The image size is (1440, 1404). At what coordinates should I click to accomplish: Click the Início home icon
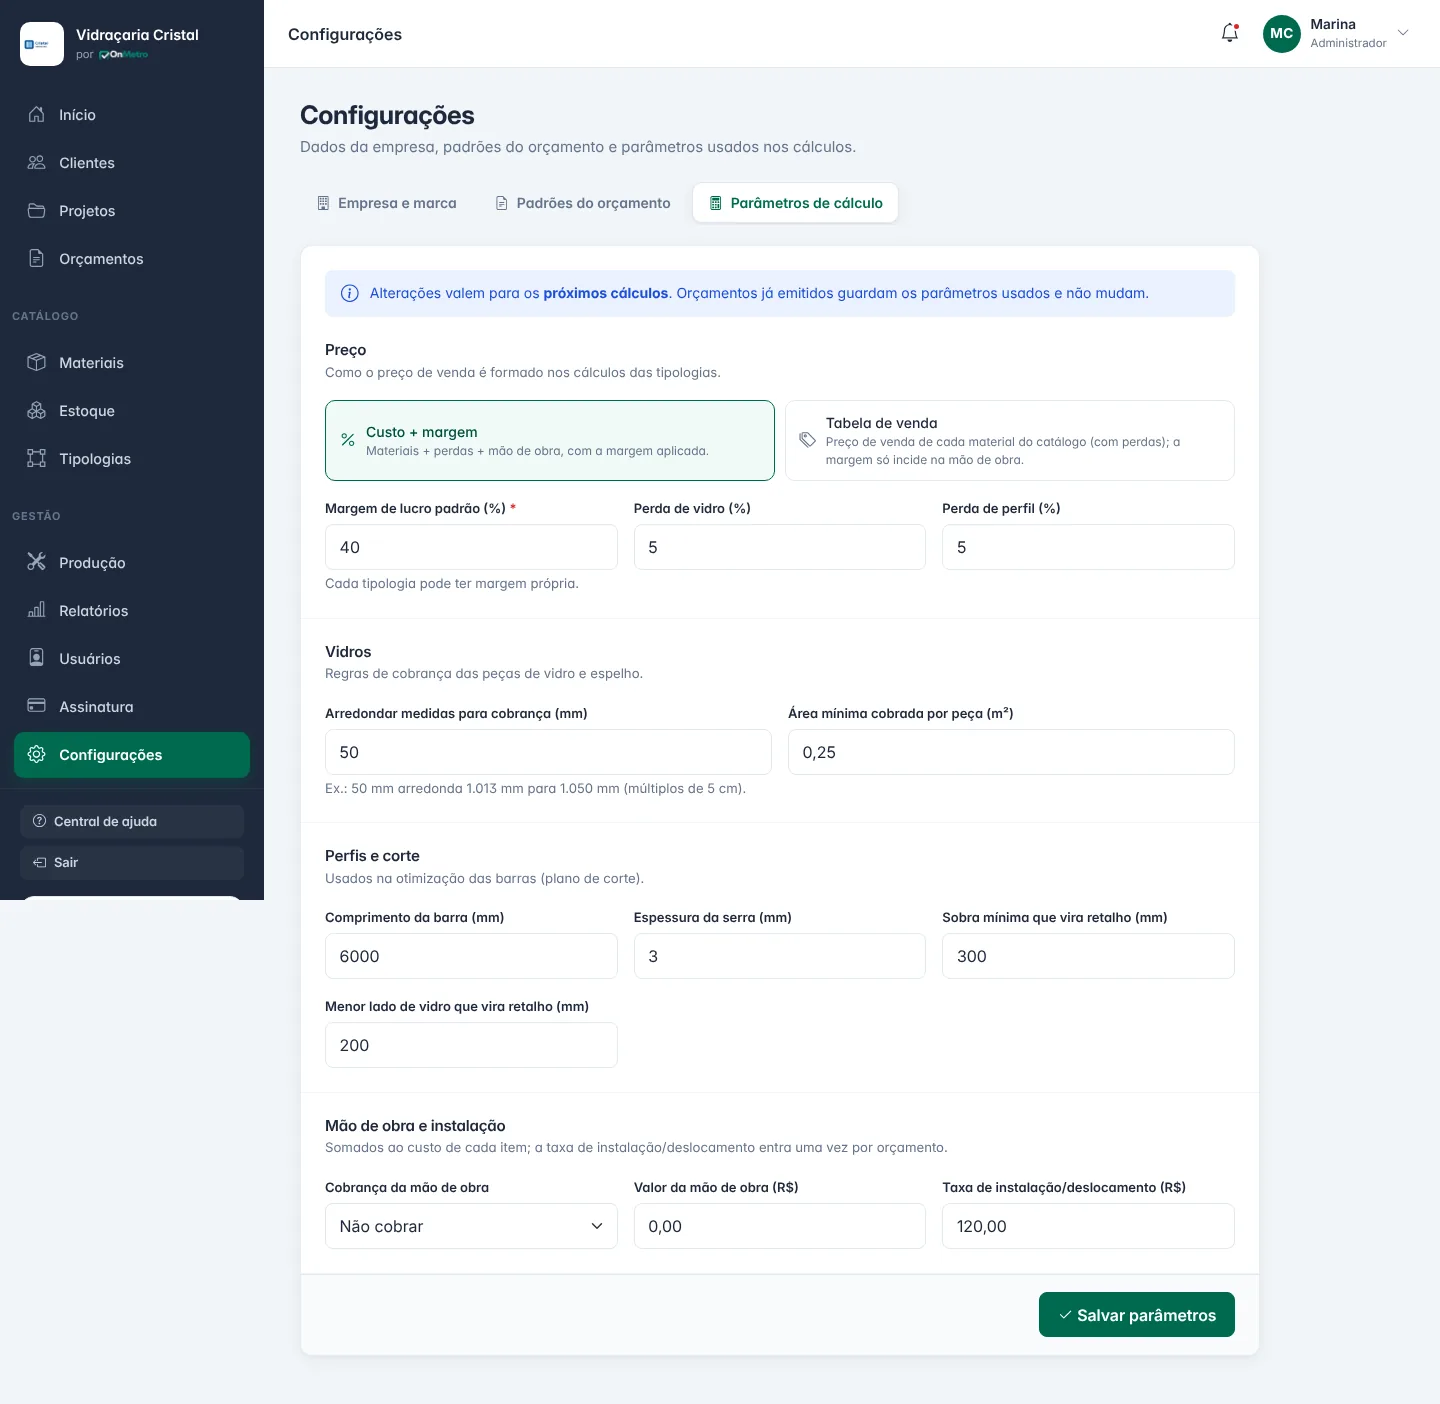pos(37,114)
